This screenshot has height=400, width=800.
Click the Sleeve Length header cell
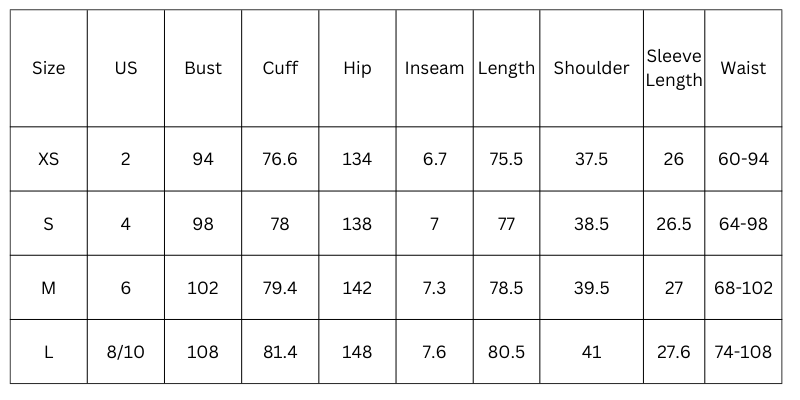click(x=673, y=68)
